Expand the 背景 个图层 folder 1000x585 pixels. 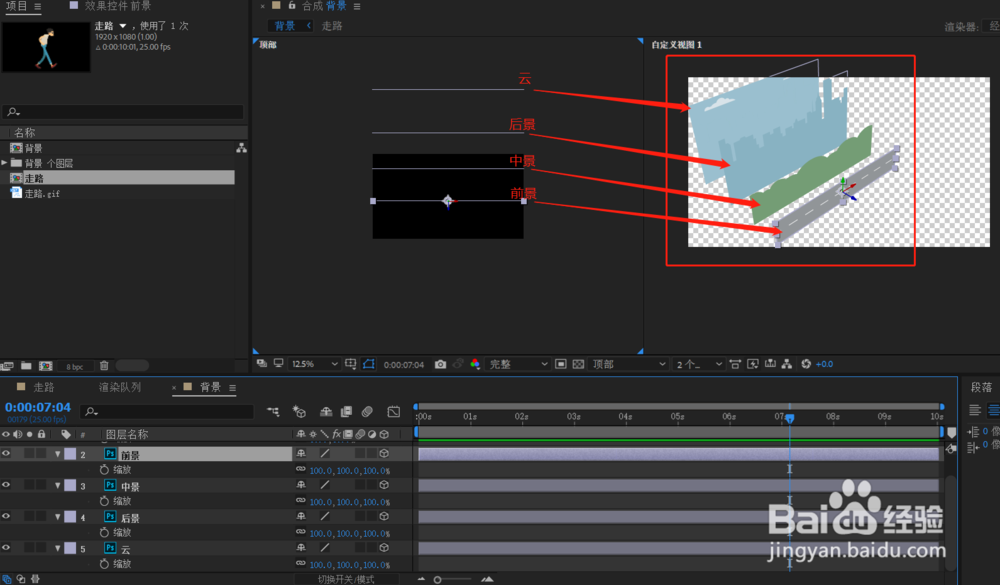4,163
